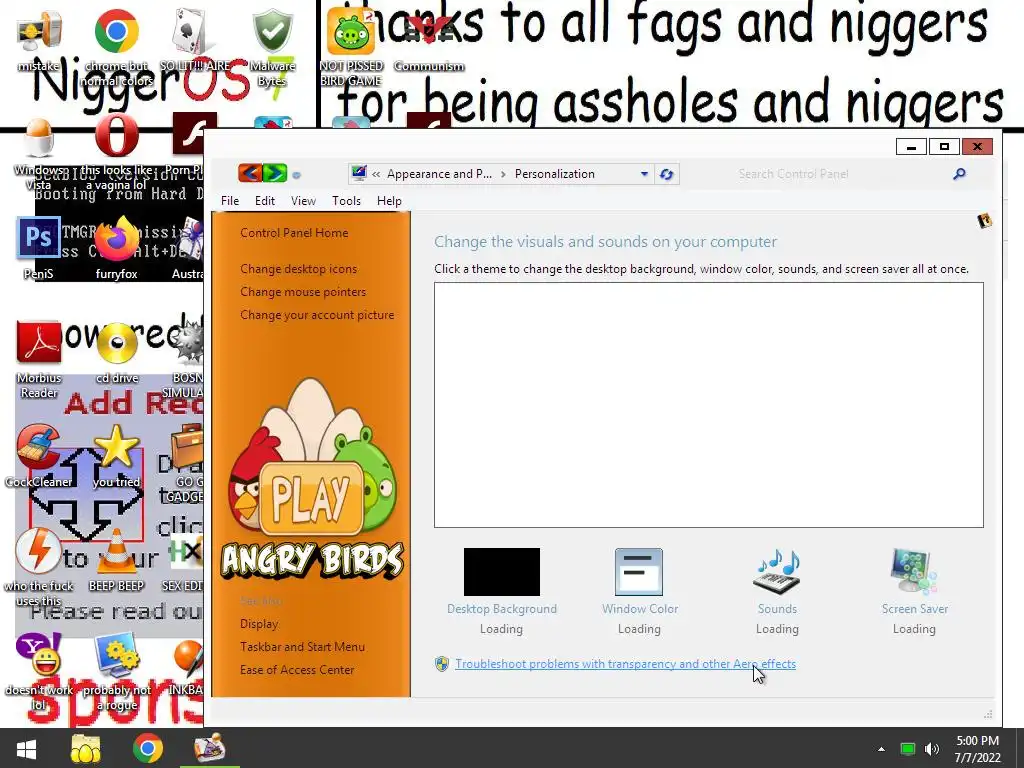Open recent pages dropdown beside nav arrows
This screenshot has height=768, width=1024.
pyautogui.click(x=296, y=175)
